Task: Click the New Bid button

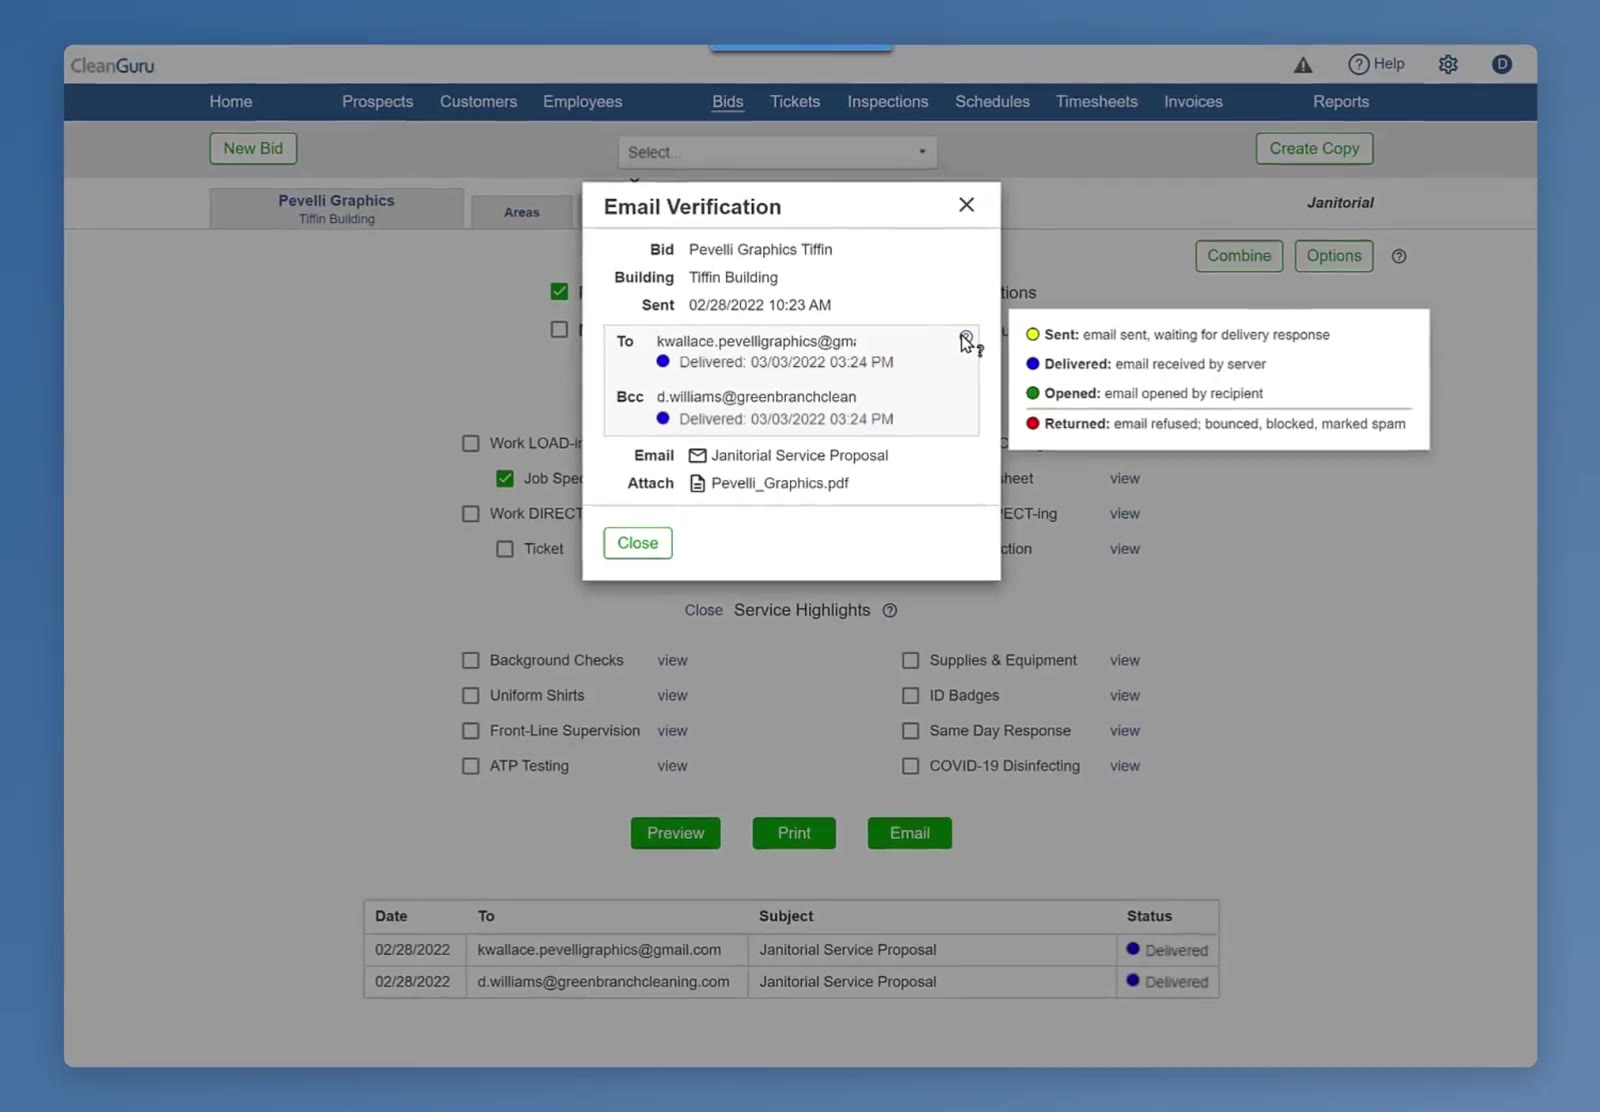Action: (x=253, y=149)
